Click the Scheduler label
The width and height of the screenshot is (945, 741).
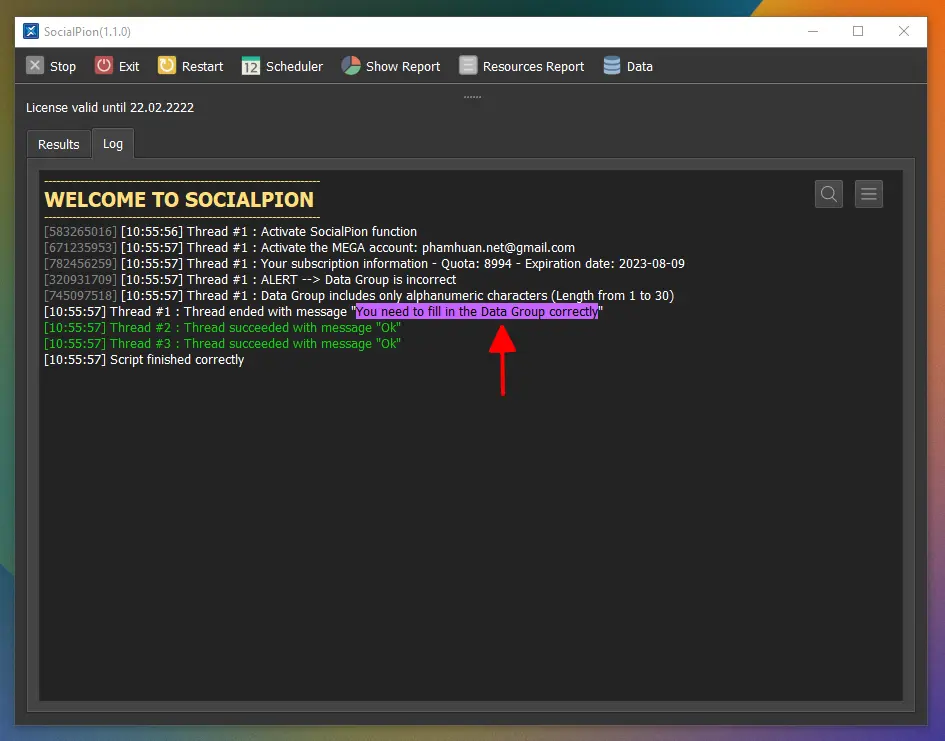[294, 66]
